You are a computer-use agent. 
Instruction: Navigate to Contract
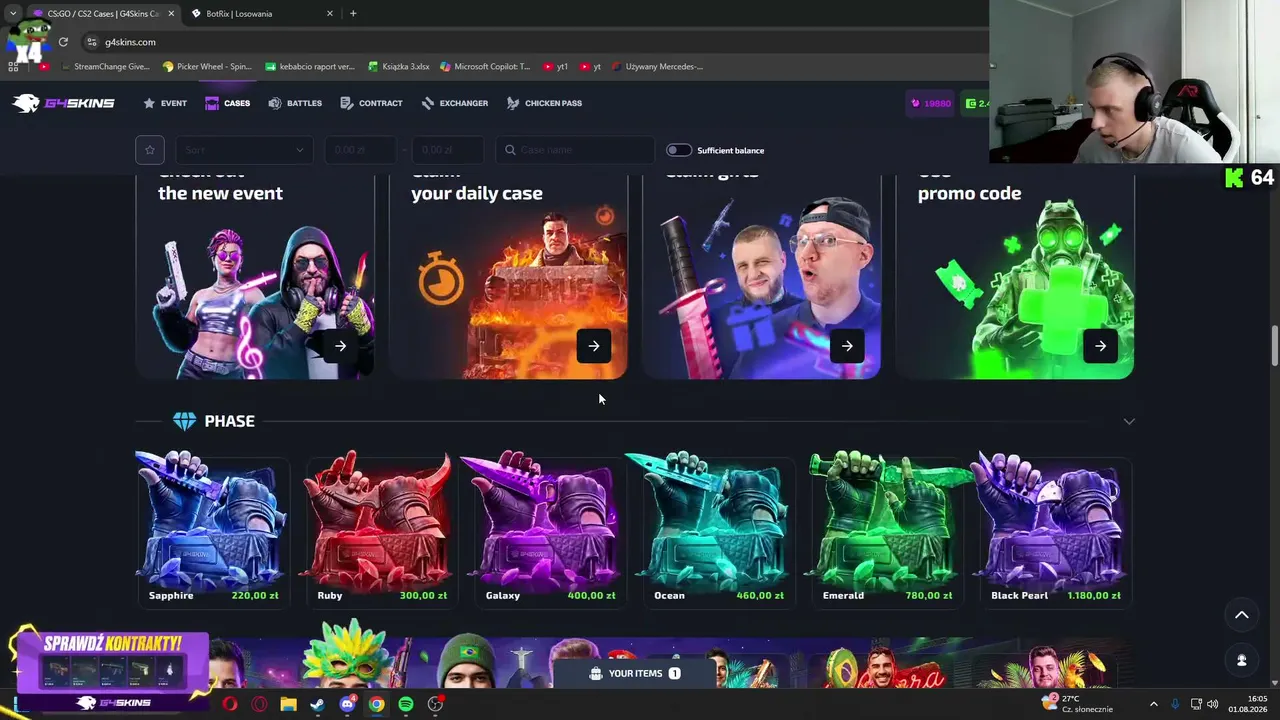pos(371,103)
